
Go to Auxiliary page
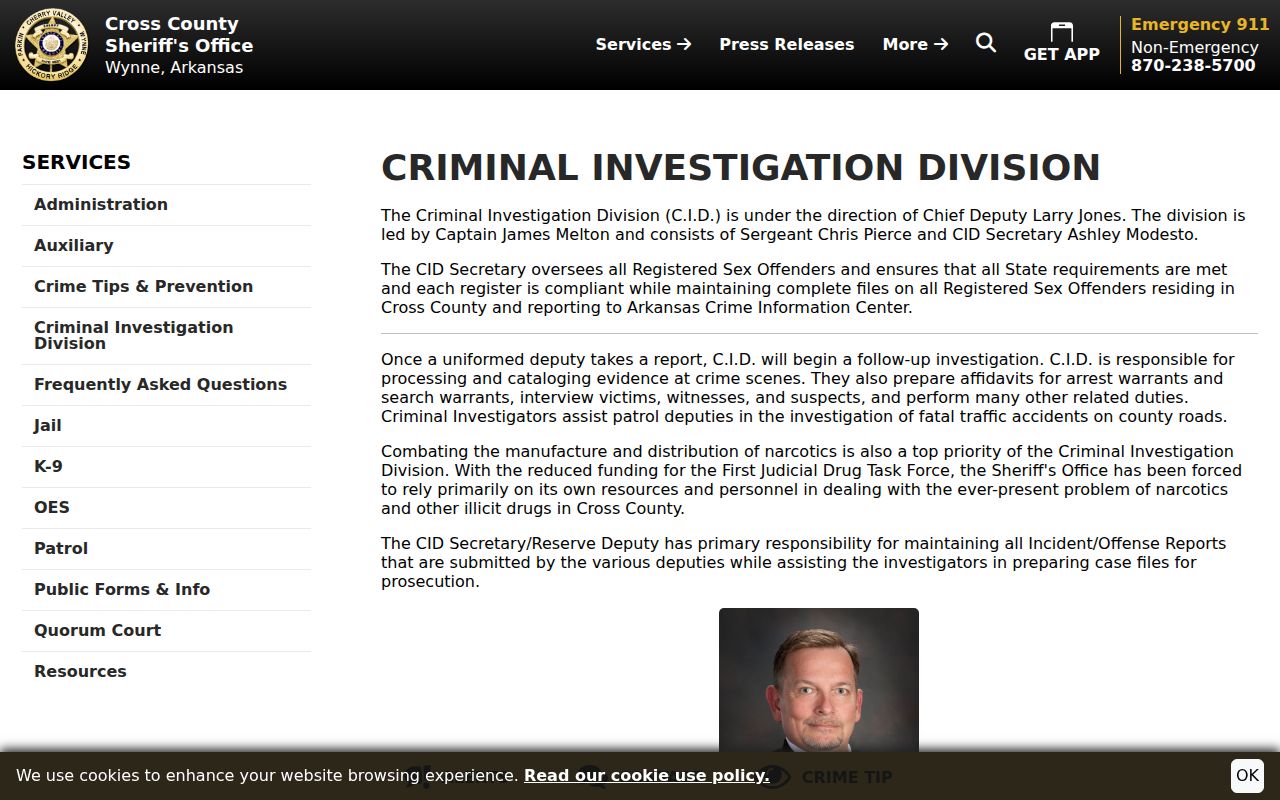point(167,245)
